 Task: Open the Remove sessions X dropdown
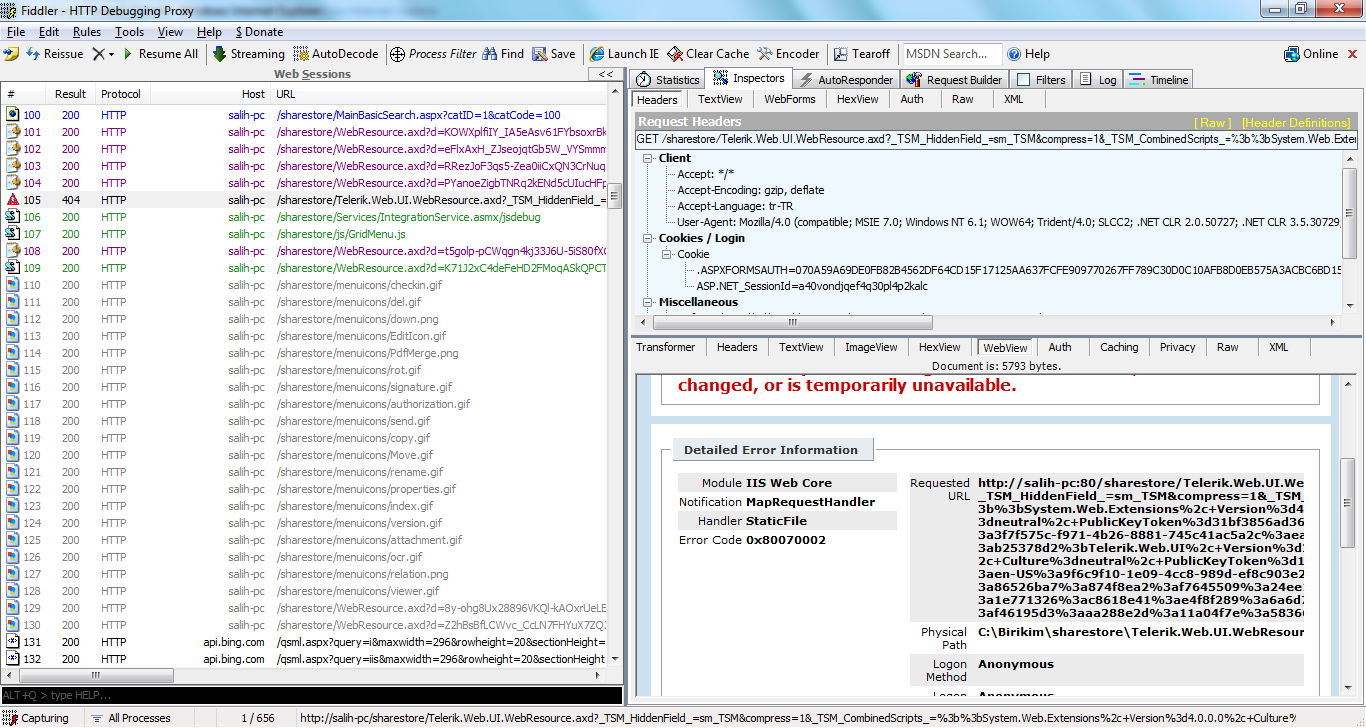coord(104,54)
